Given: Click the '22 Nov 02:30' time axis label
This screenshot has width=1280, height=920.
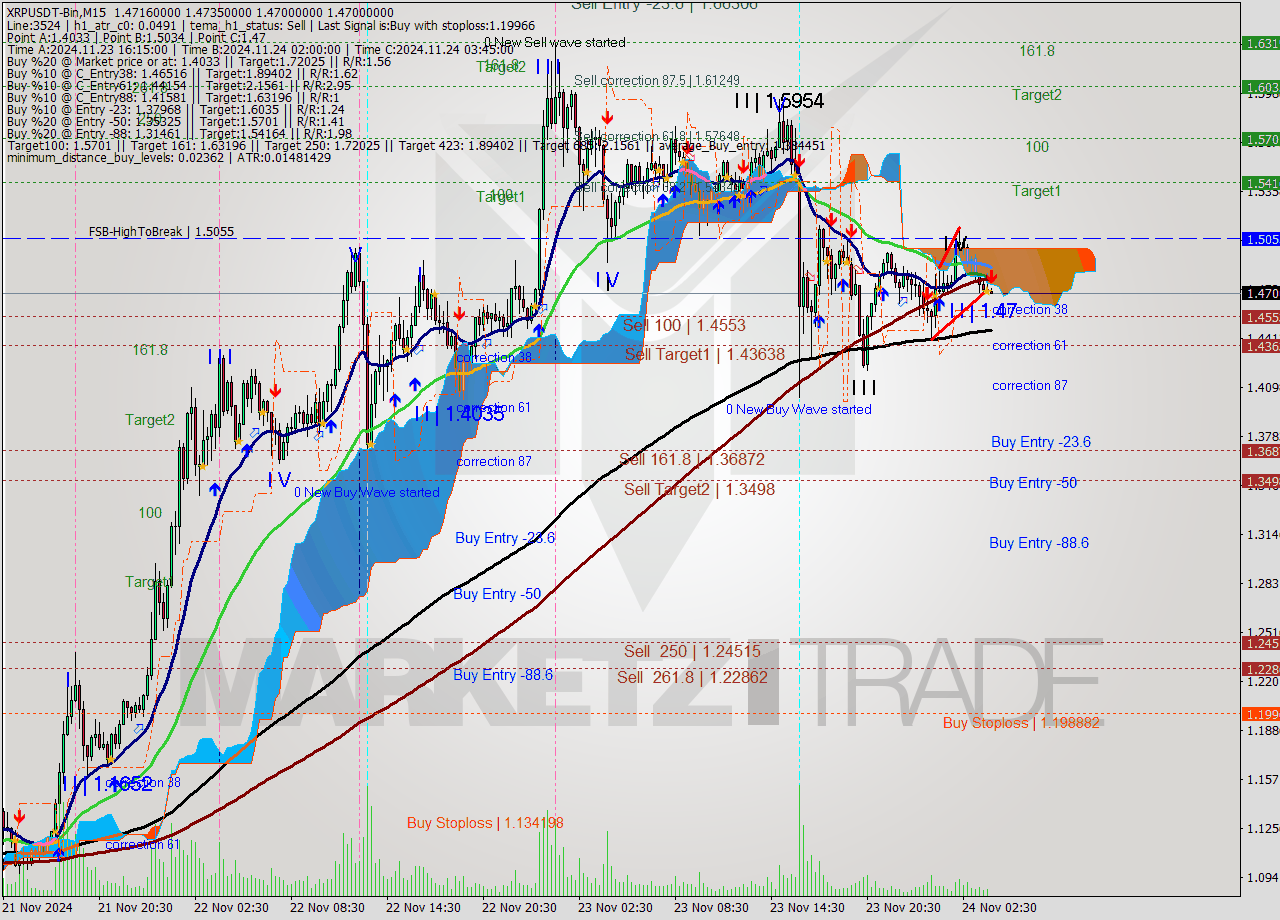Looking at the screenshot, I should pos(231,907).
